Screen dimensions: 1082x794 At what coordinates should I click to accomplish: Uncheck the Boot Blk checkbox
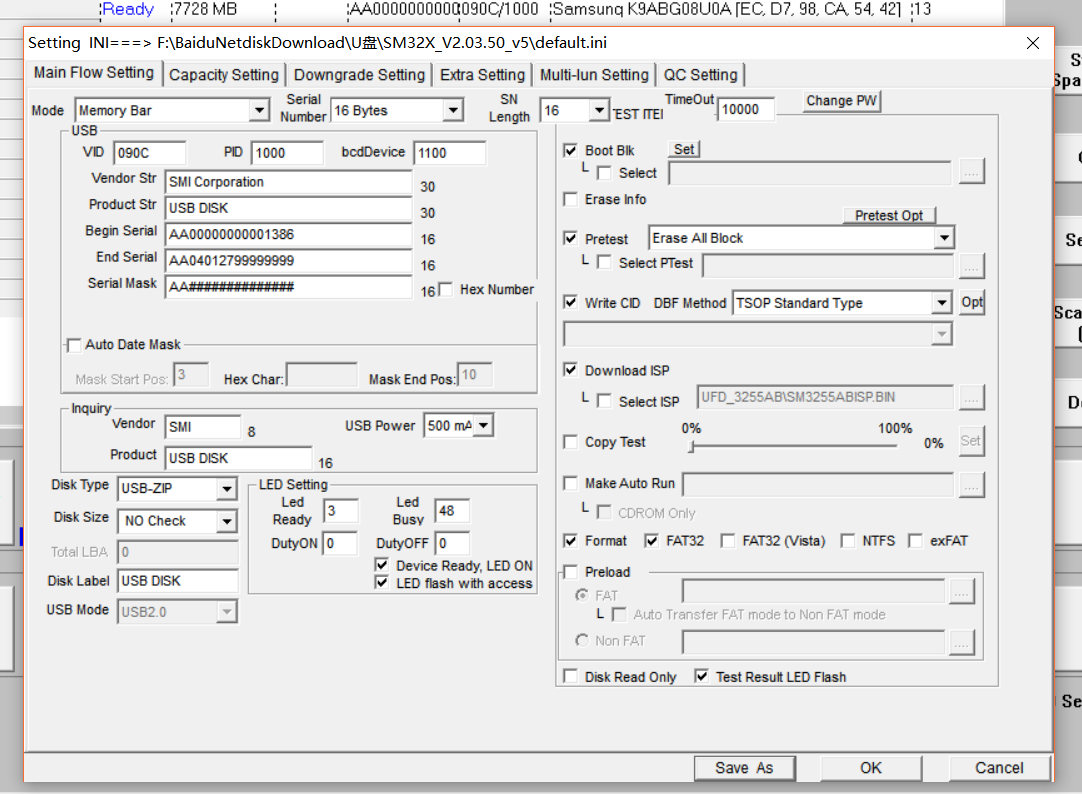pyautogui.click(x=570, y=150)
